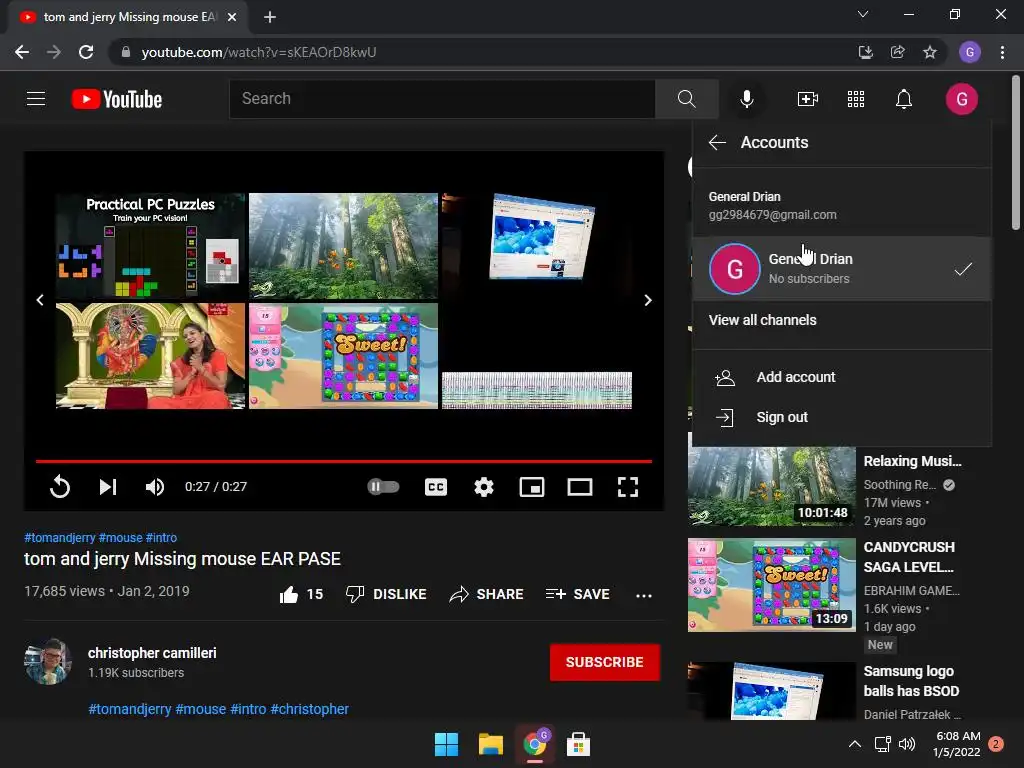Click the #tomandjerry hashtag above the title
1024x768 pixels.
point(60,537)
